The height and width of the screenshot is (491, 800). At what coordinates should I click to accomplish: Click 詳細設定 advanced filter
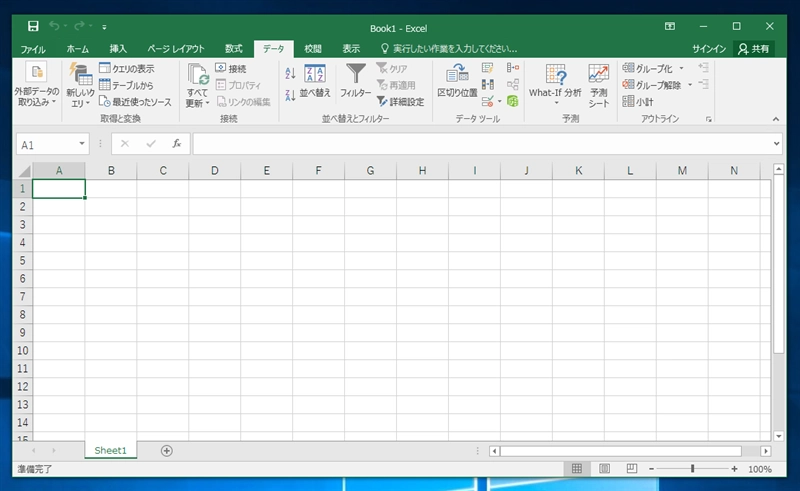point(401,102)
